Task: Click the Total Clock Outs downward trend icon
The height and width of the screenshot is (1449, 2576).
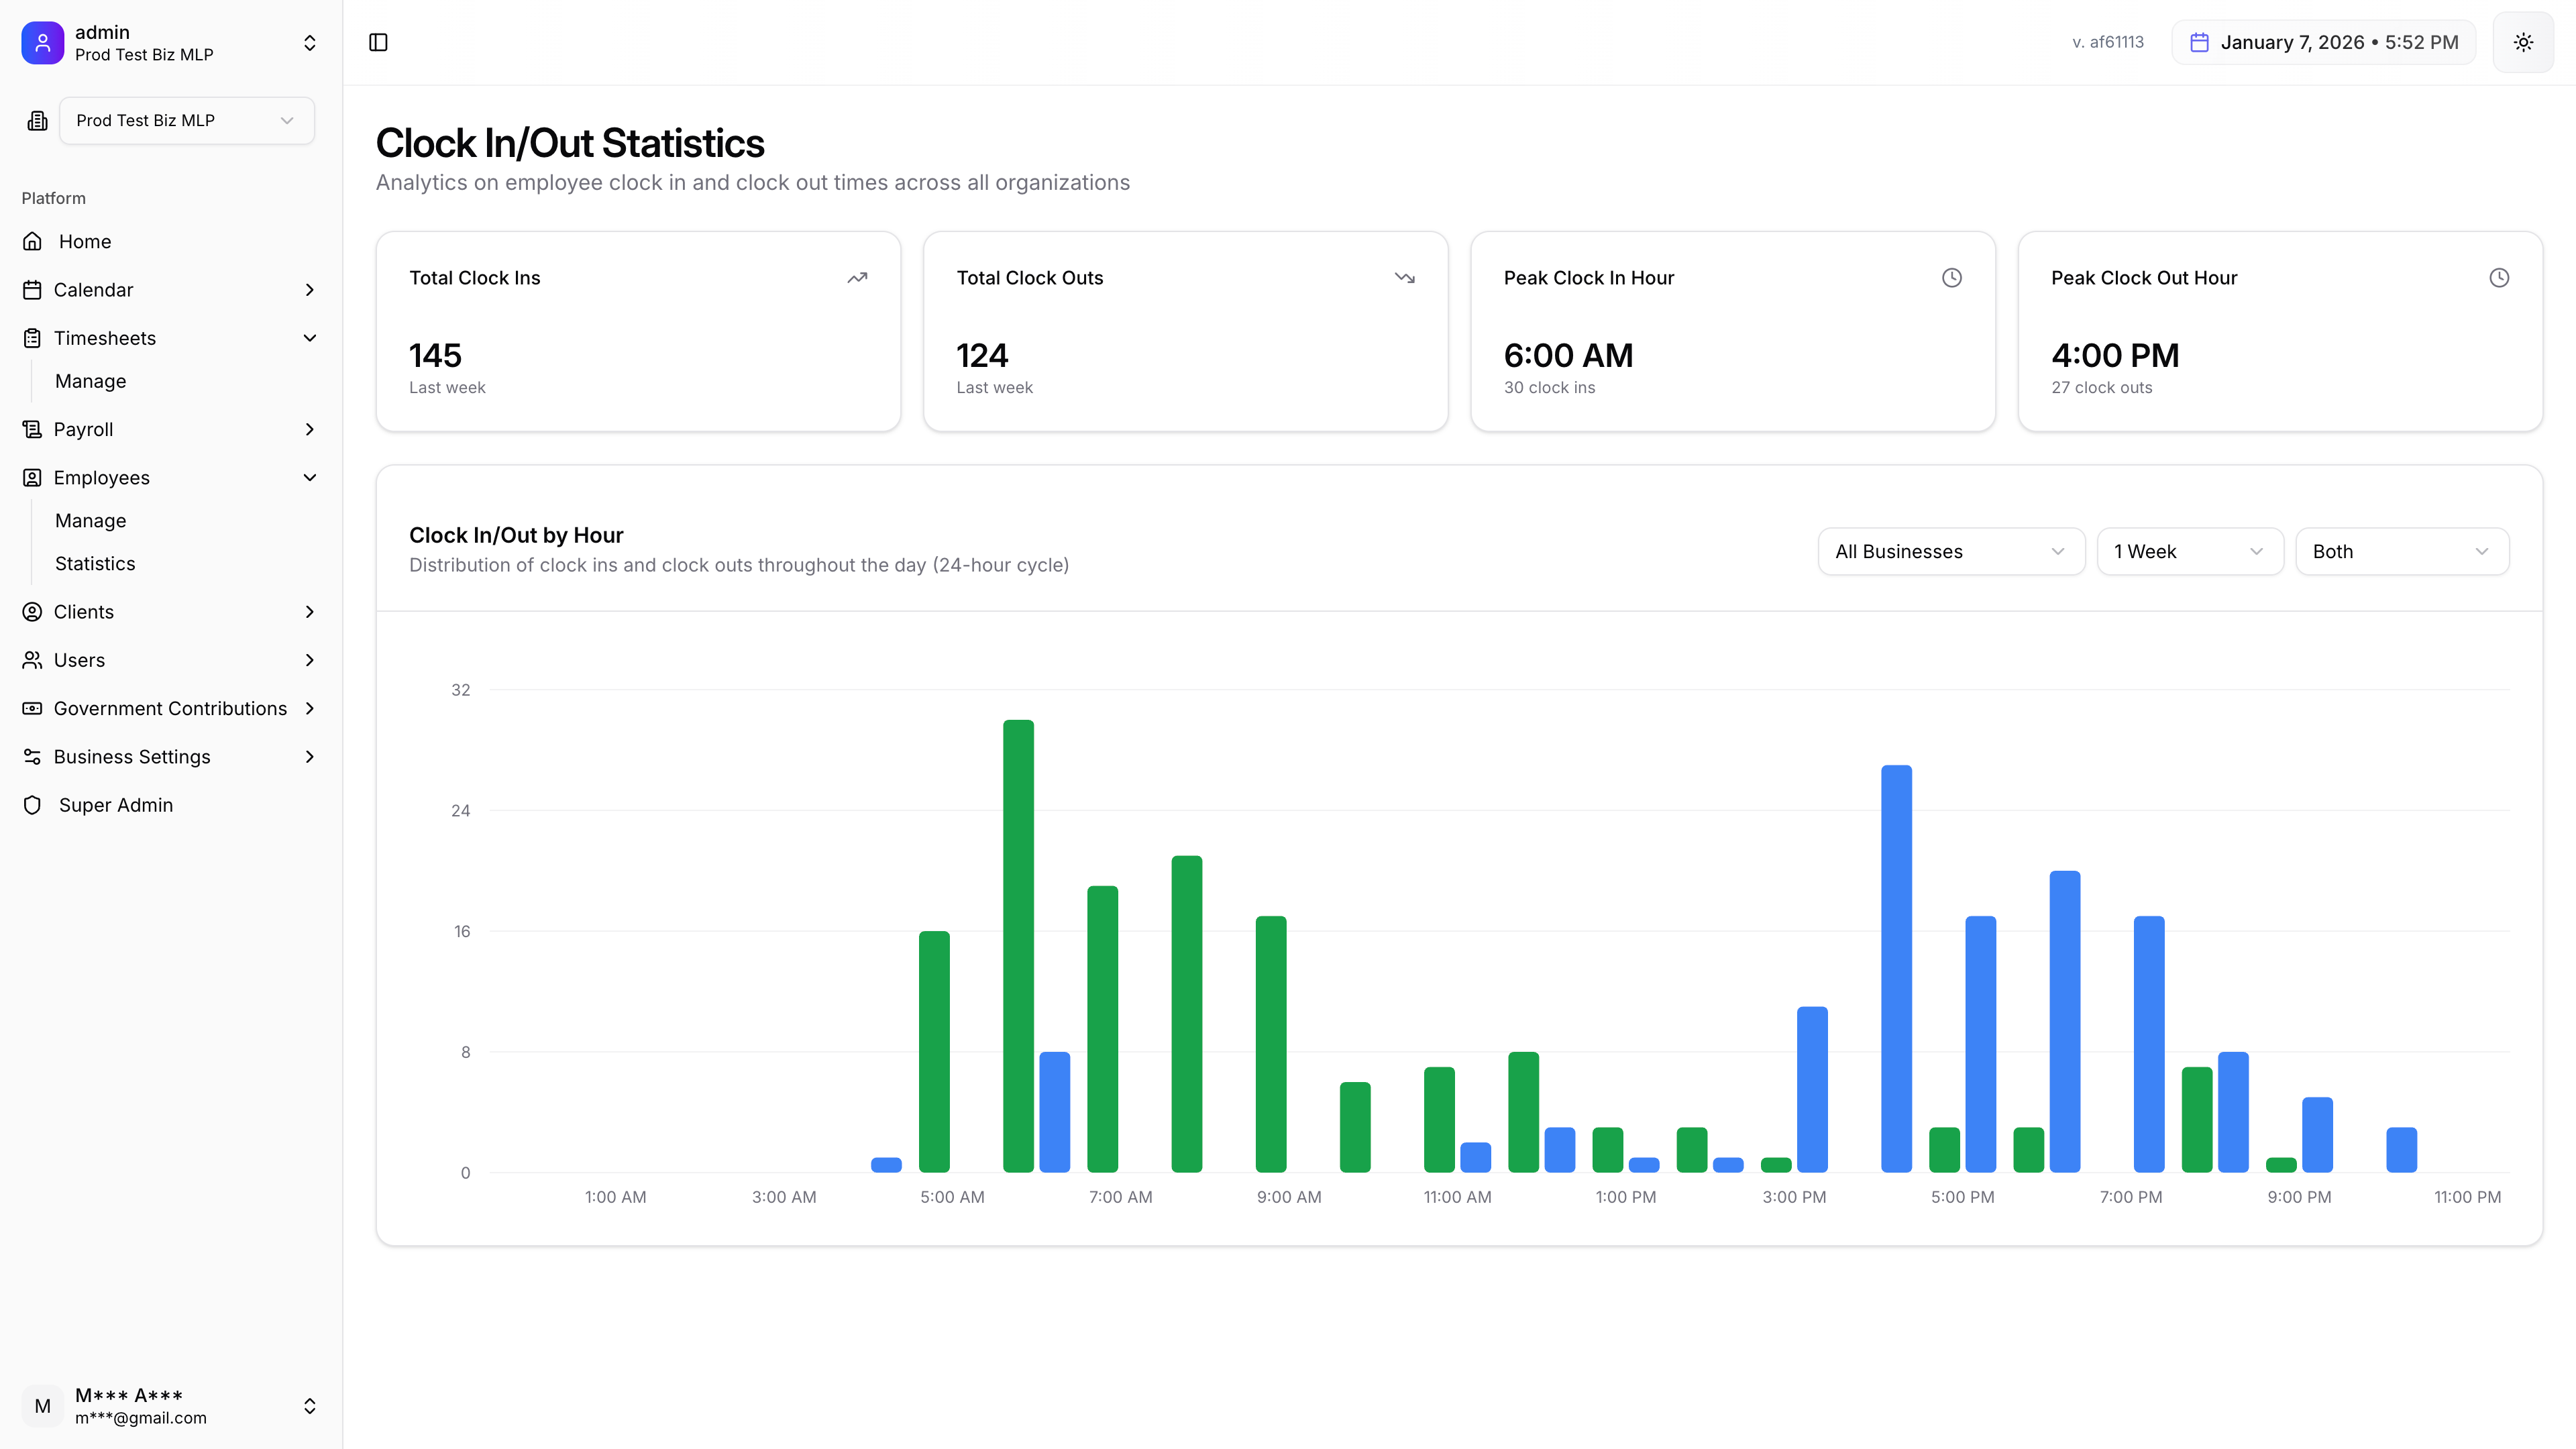Action: click(x=1404, y=278)
